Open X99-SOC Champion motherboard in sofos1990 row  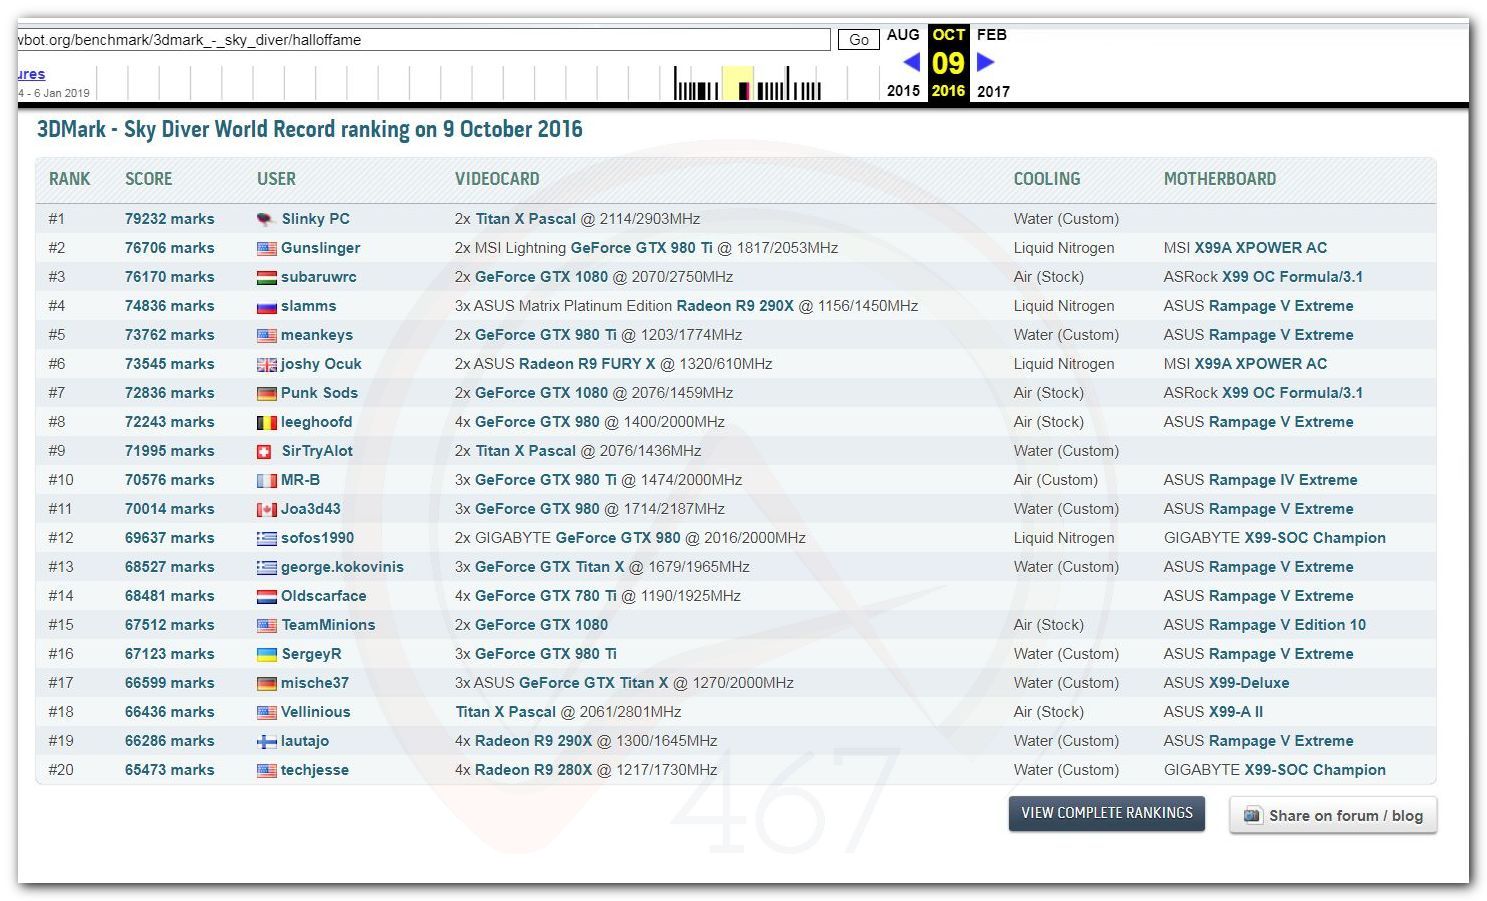pyautogui.click(x=1315, y=538)
